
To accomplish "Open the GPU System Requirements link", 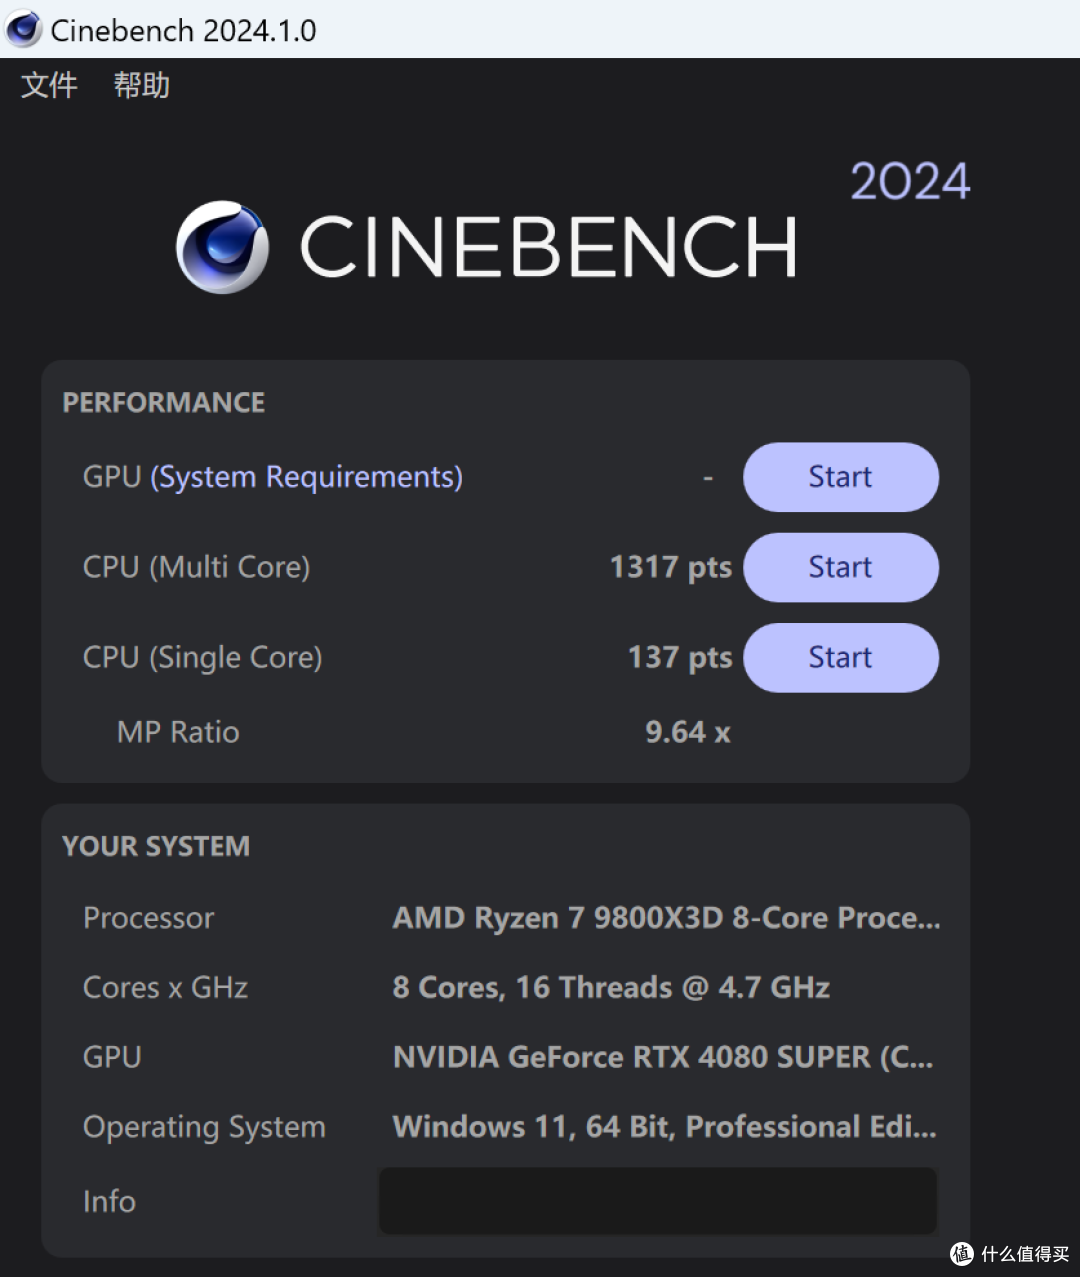I will click(x=306, y=477).
